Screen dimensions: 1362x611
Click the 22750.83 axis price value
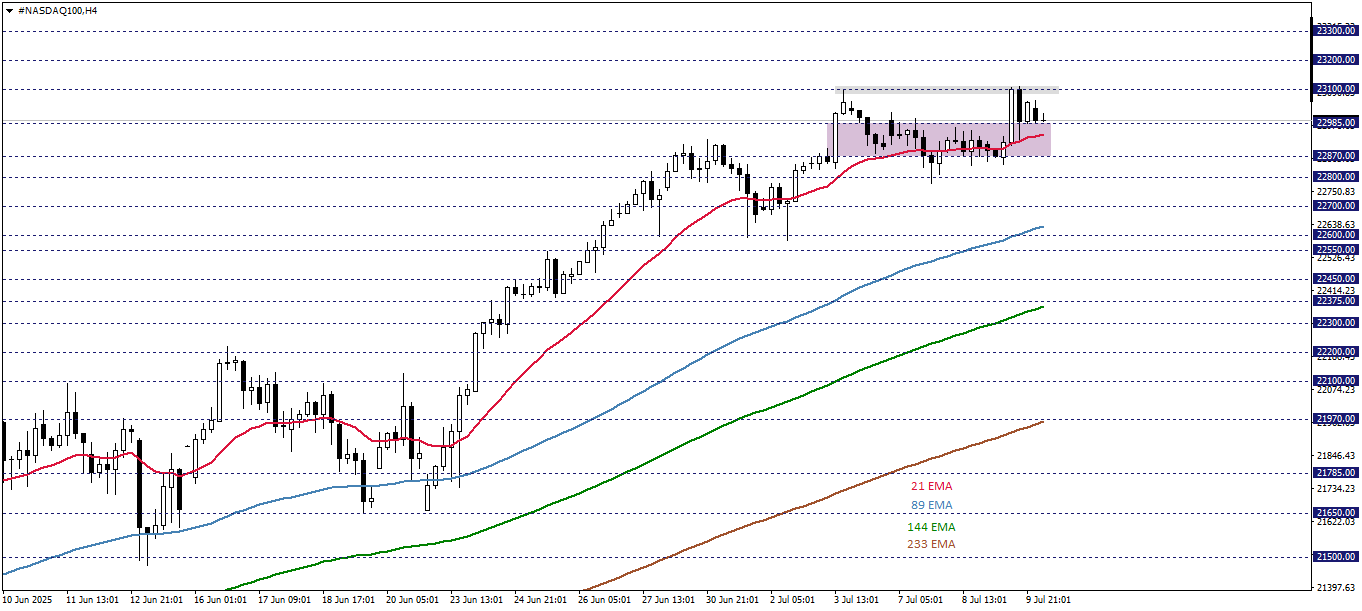coord(1337,191)
